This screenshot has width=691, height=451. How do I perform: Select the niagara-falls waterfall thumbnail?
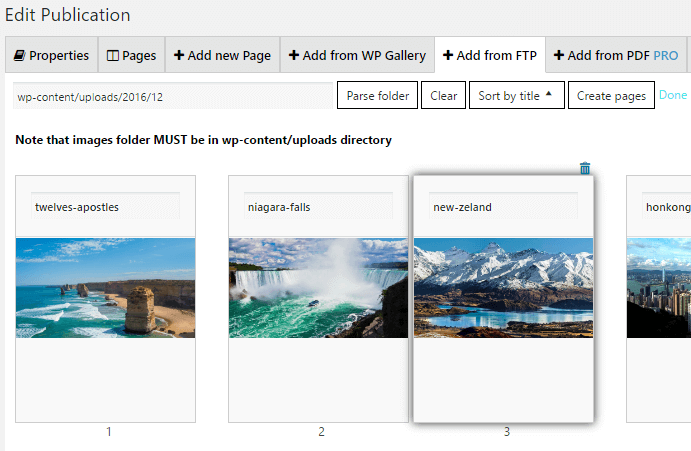point(318,288)
